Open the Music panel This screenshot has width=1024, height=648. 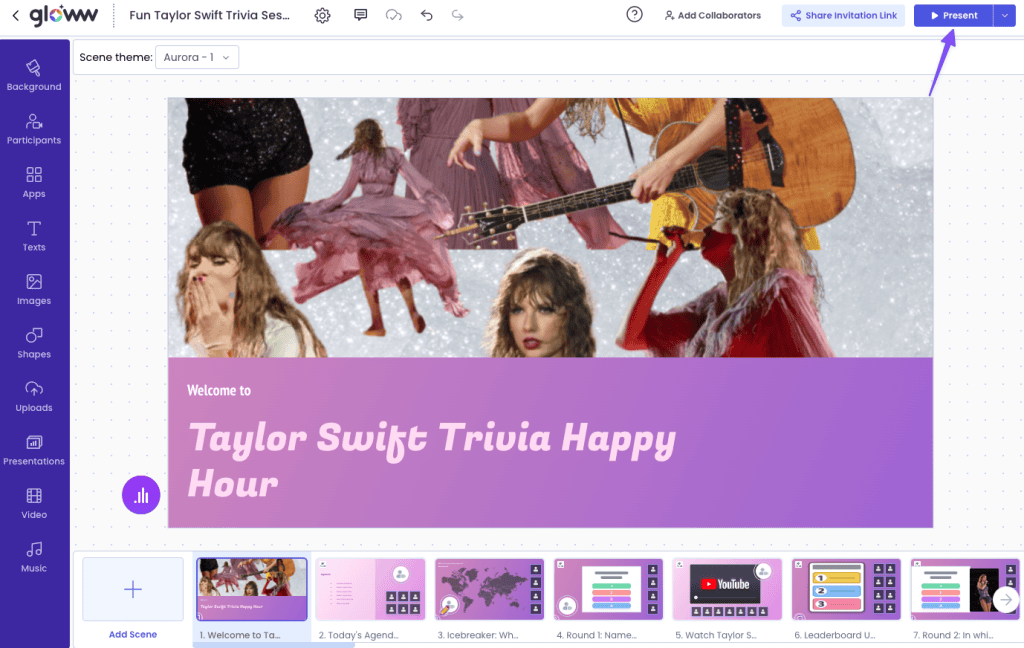coord(34,557)
